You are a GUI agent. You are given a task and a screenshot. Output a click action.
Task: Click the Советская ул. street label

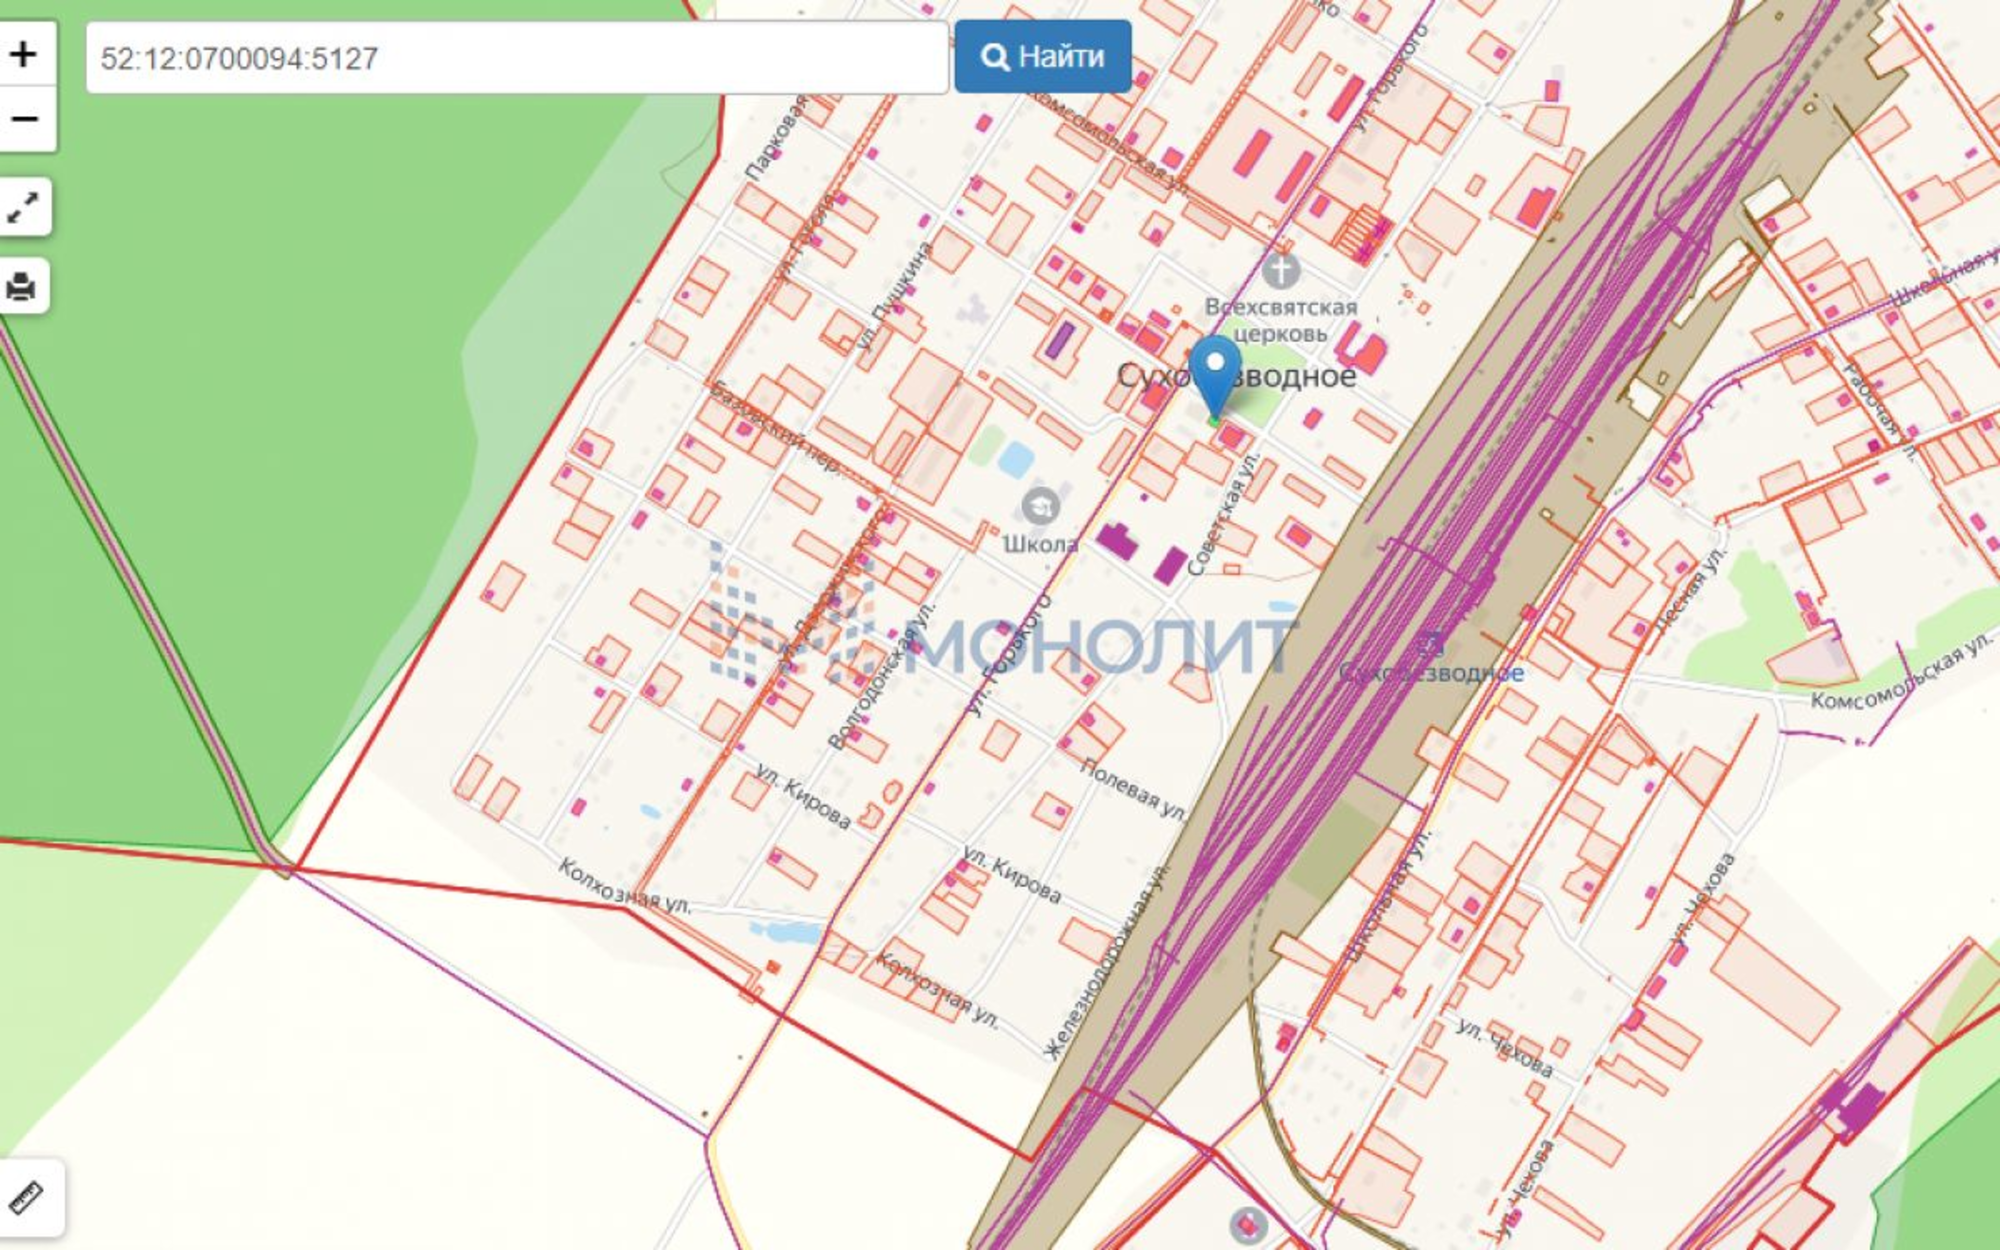(1222, 516)
